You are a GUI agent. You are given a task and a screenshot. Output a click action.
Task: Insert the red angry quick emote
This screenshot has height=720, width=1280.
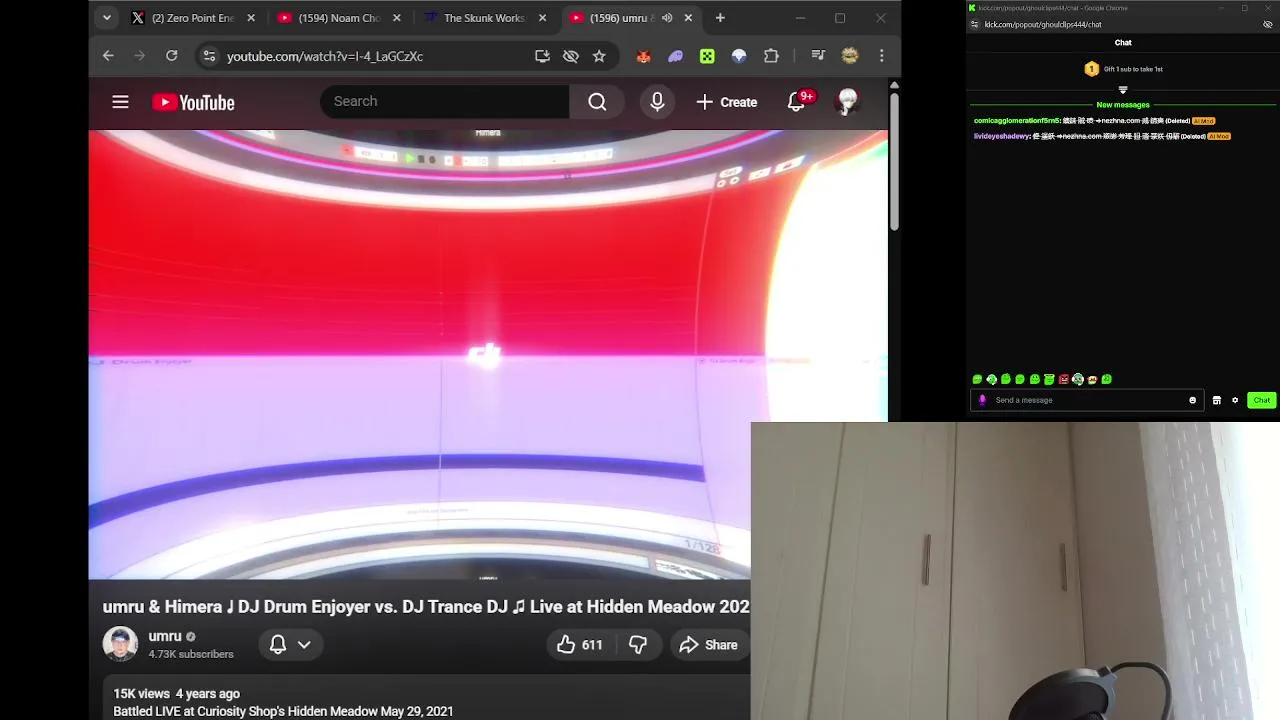point(1063,379)
